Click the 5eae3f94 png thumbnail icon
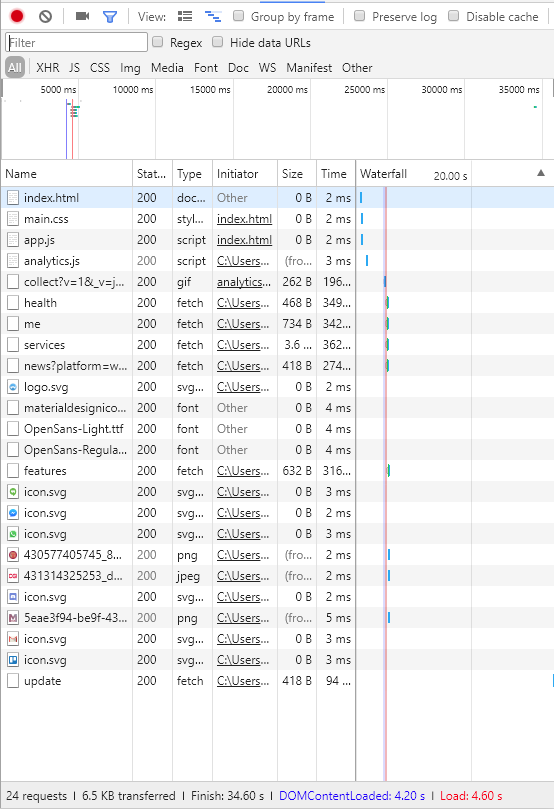 [x=13, y=618]
